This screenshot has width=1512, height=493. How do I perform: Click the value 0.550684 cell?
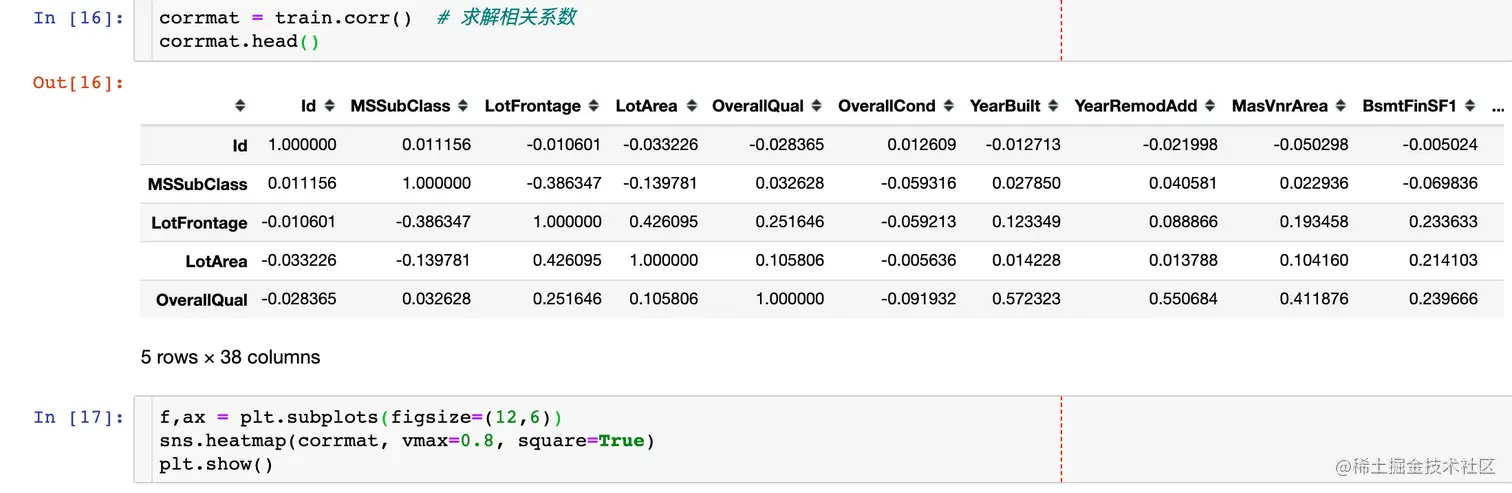pyautogui.click(x=1183, y=299)
